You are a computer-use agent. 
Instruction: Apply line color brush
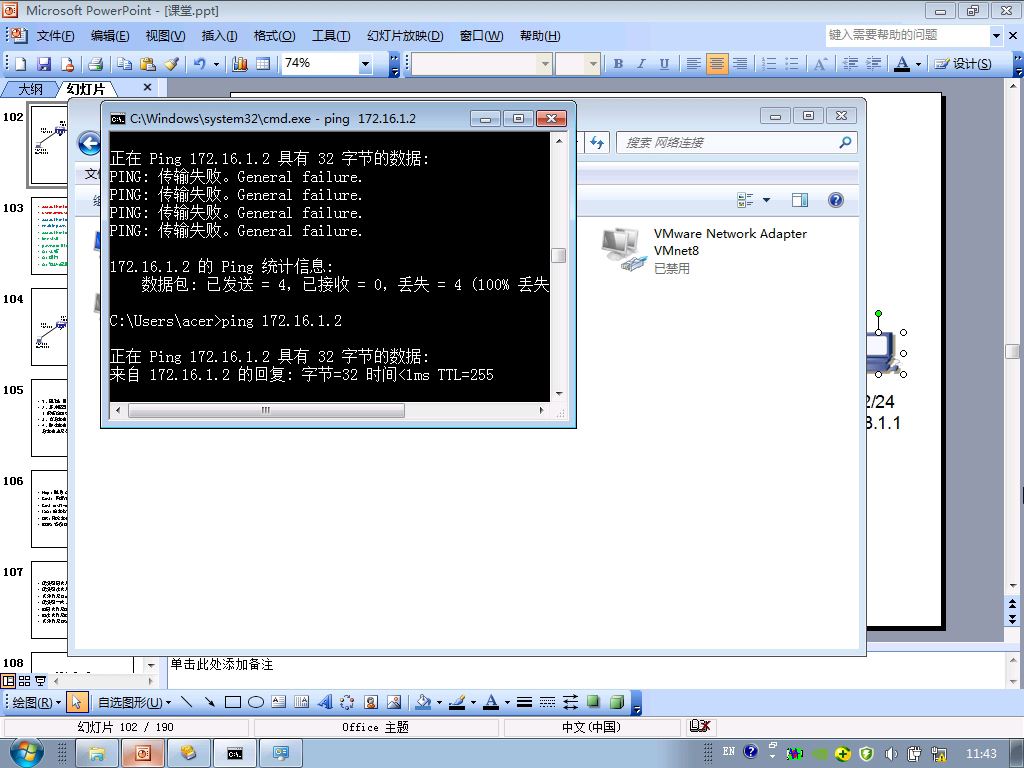point(457,703)
